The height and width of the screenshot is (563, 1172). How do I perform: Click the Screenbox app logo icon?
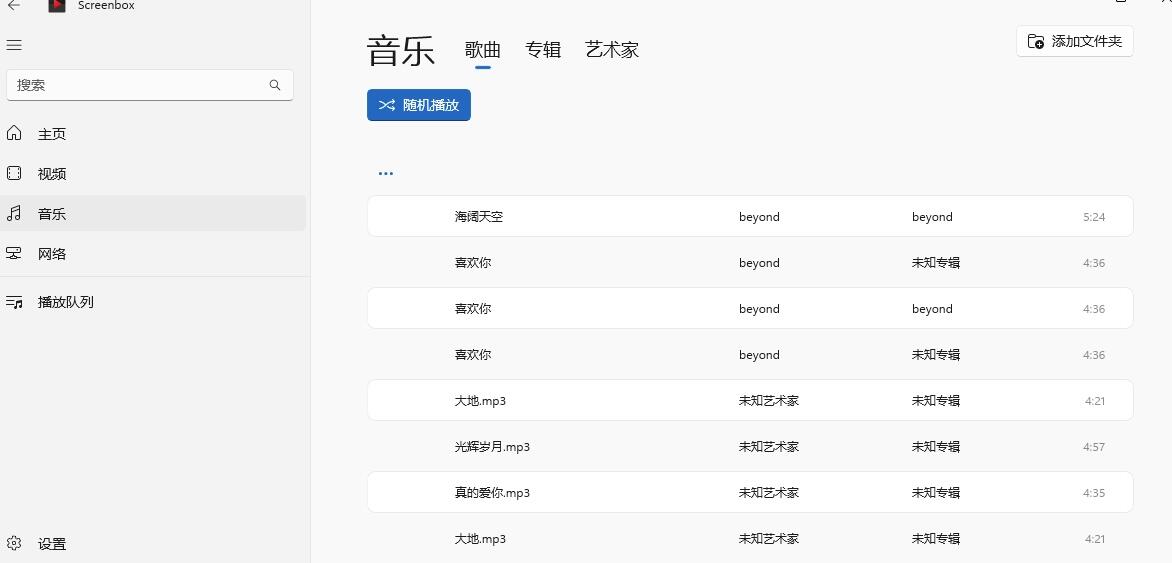(57, 5)
